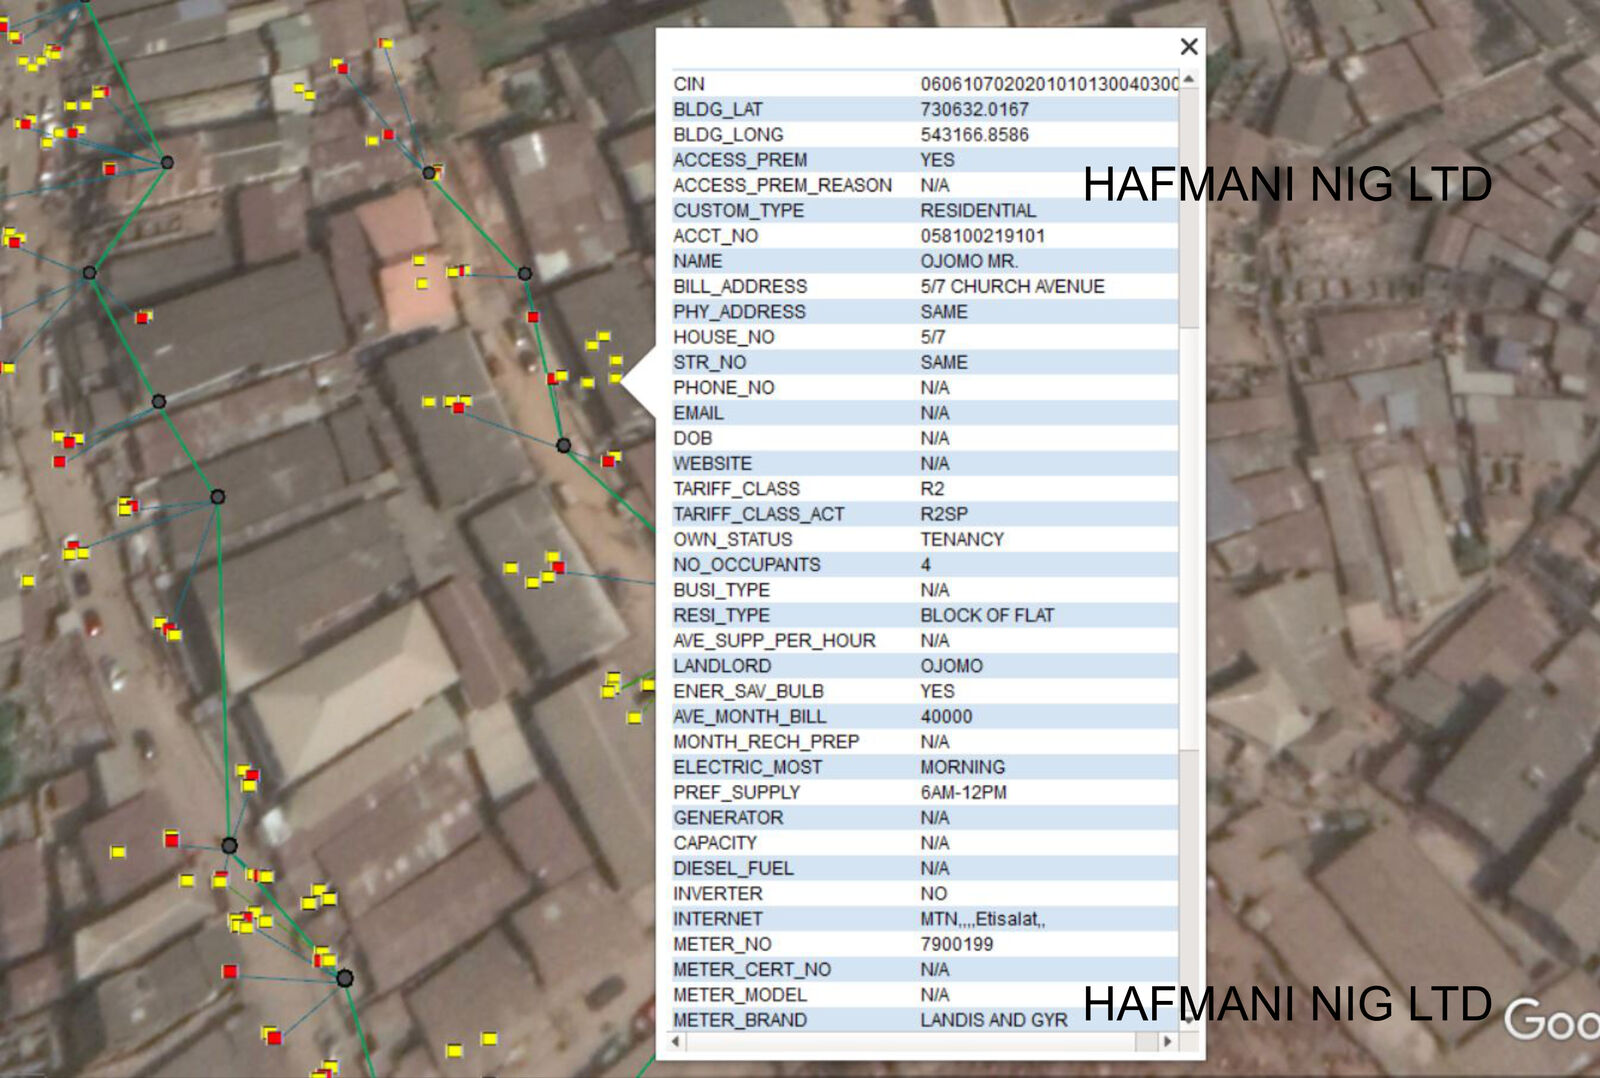Select the OWN_STATUS value TENANCY

[x=962, y=539]
